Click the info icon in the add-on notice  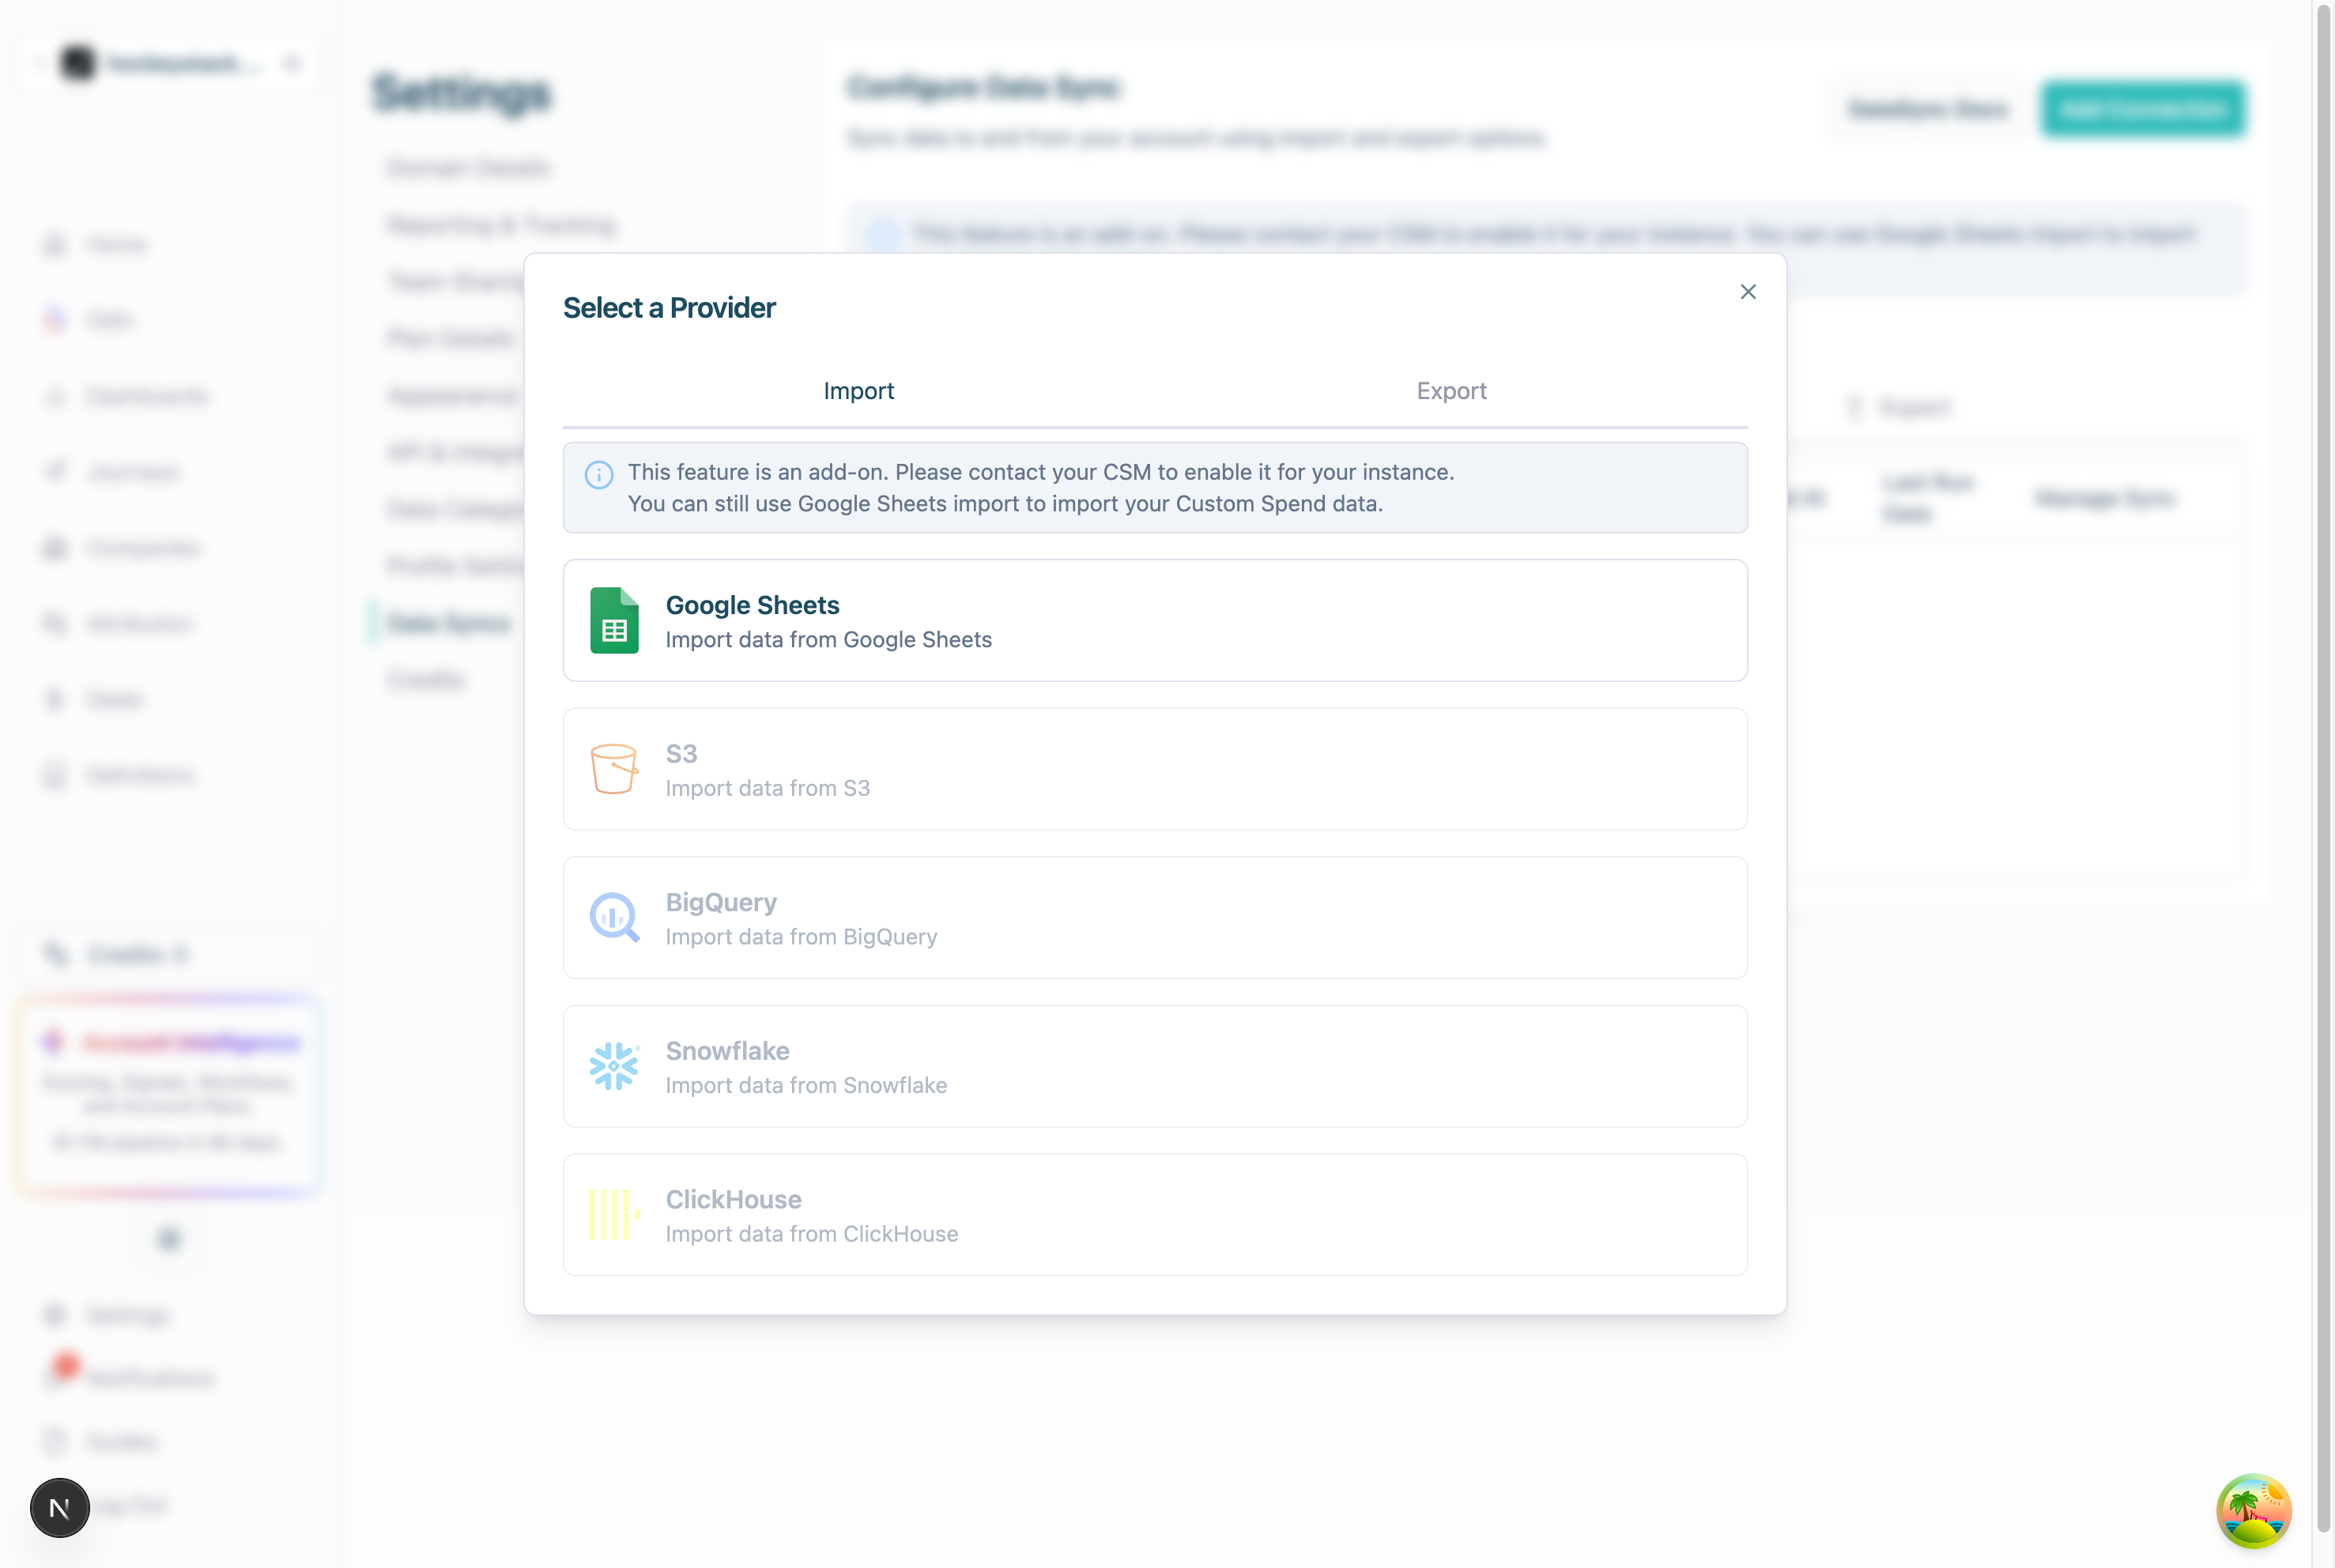pos(599,475)
